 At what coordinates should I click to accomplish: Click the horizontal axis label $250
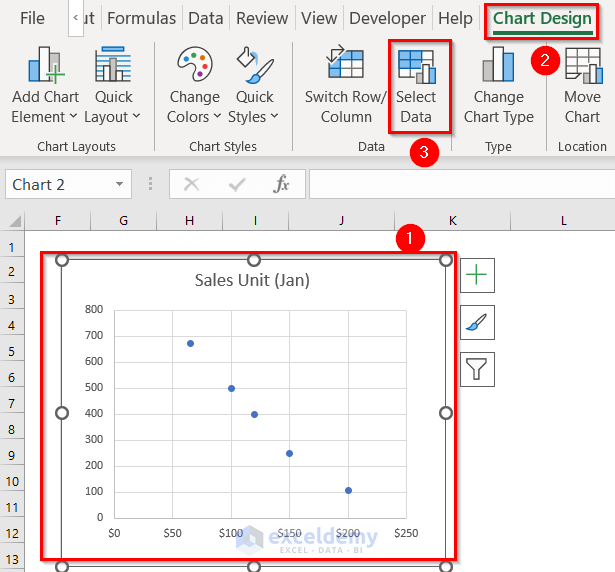(x=406, y=533)
